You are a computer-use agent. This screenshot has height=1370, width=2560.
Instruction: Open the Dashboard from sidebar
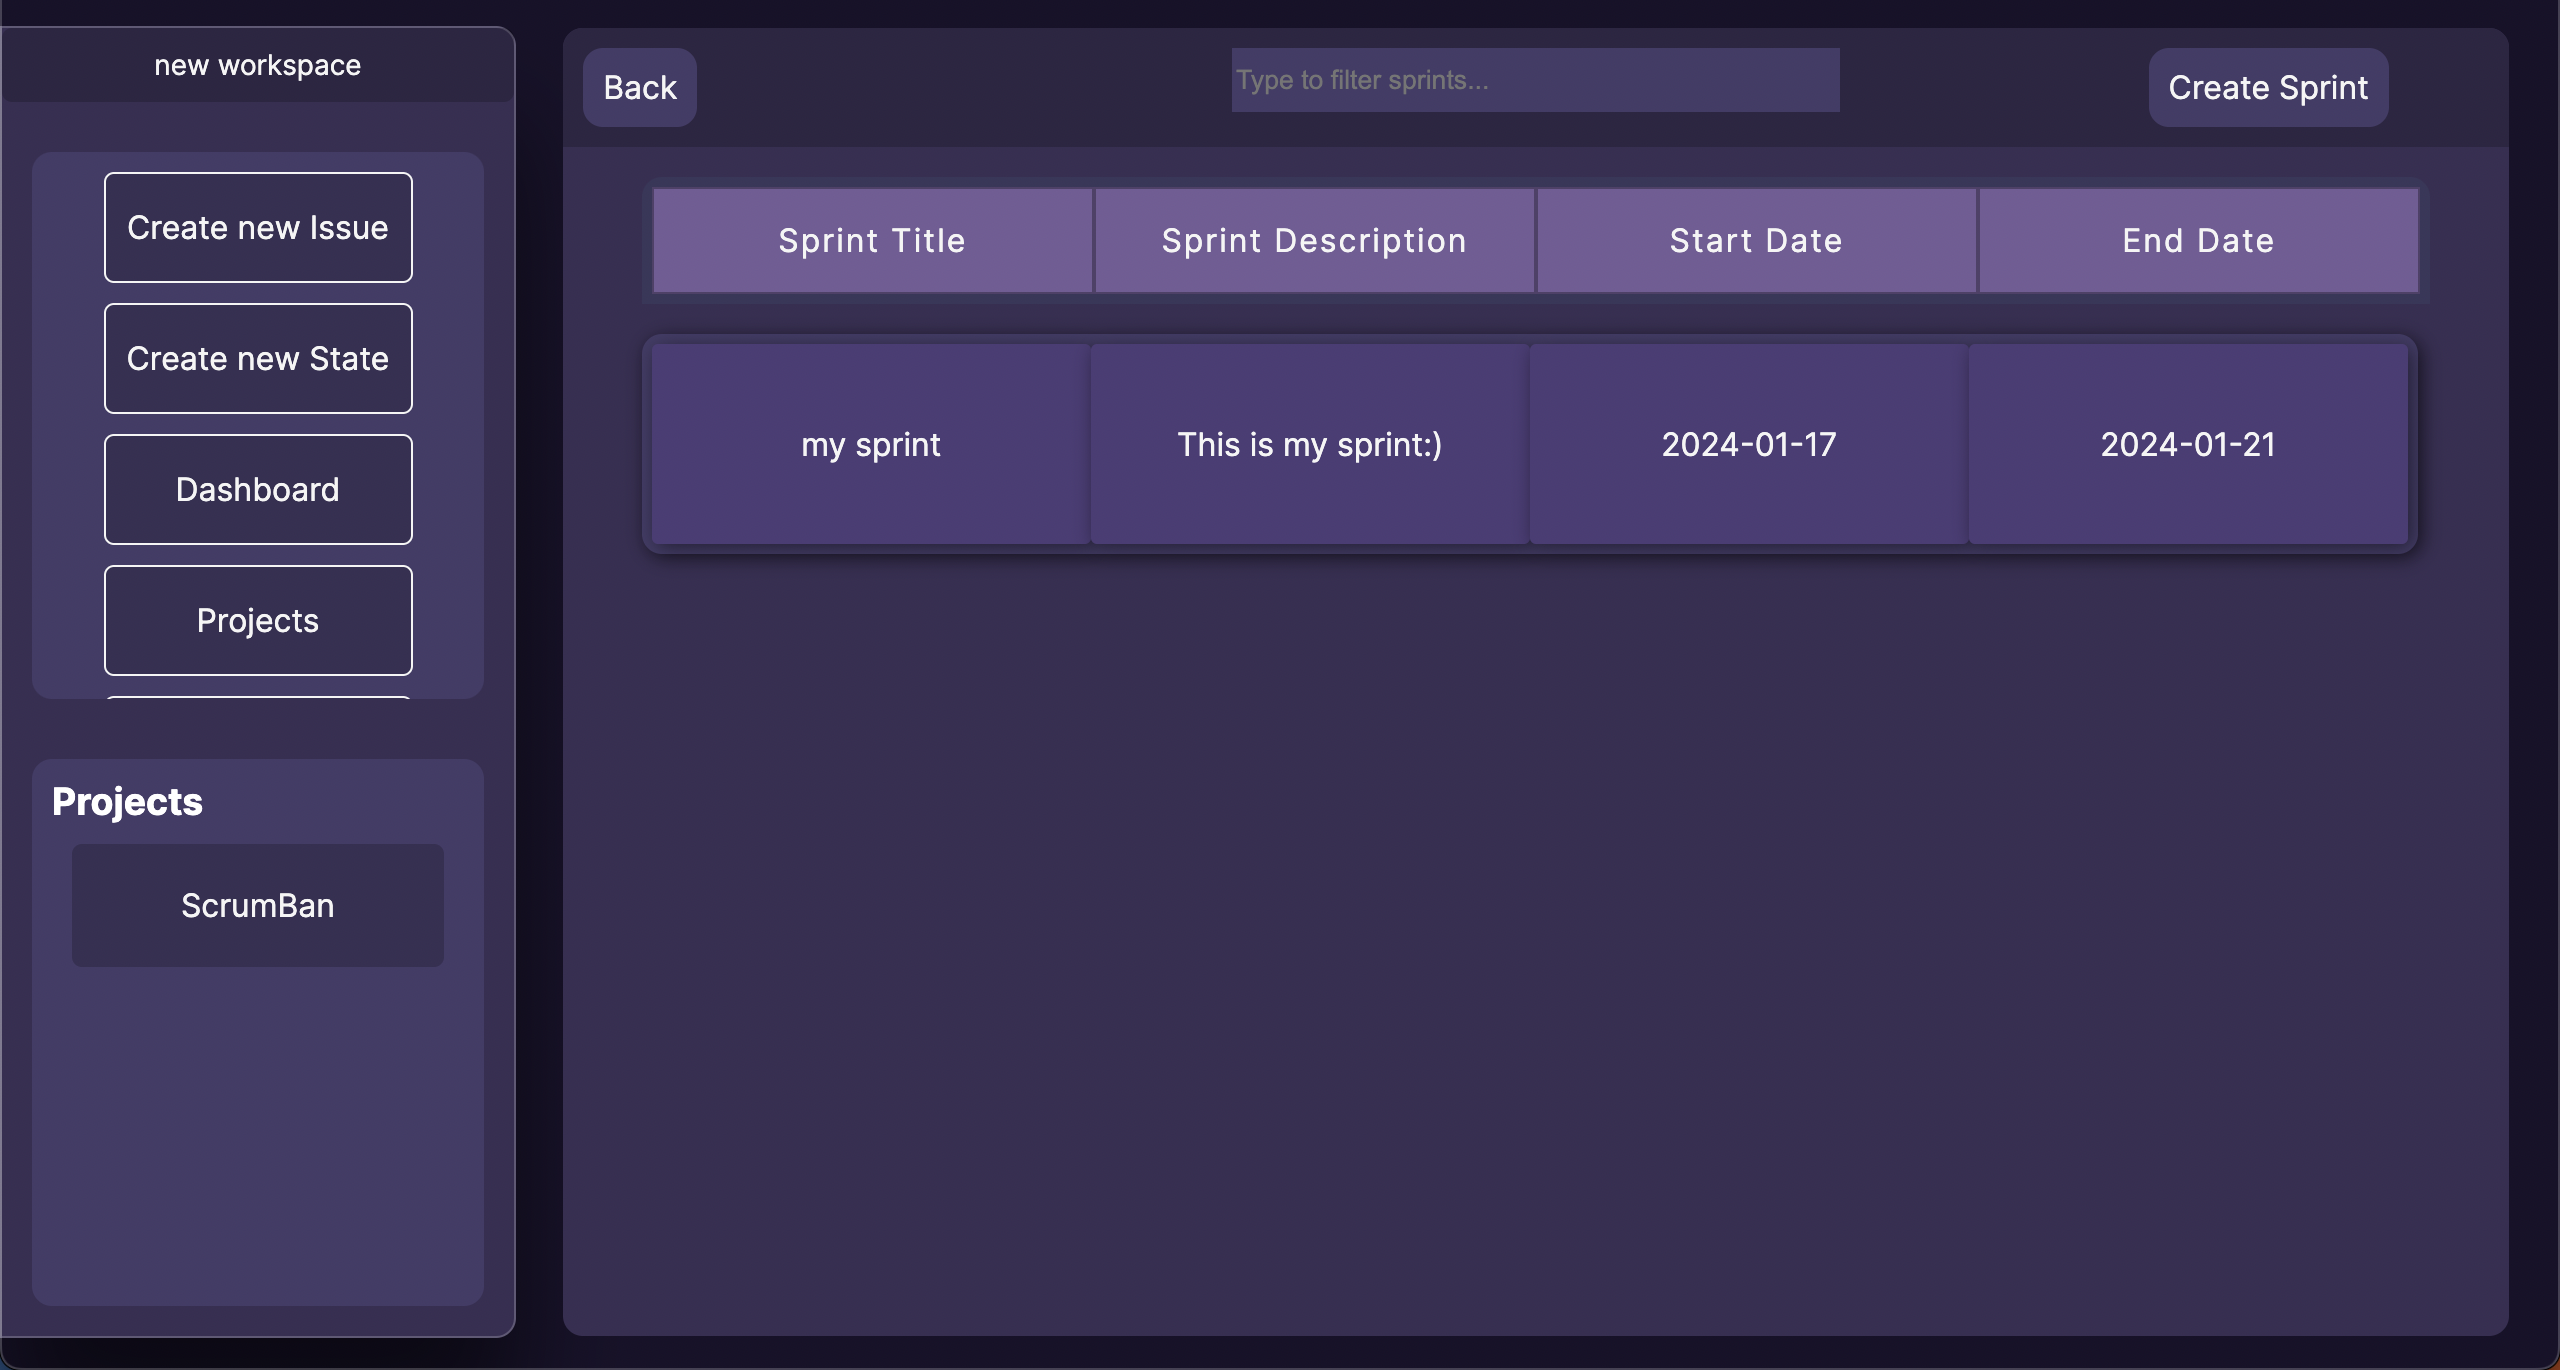click(x=258, y=490)
